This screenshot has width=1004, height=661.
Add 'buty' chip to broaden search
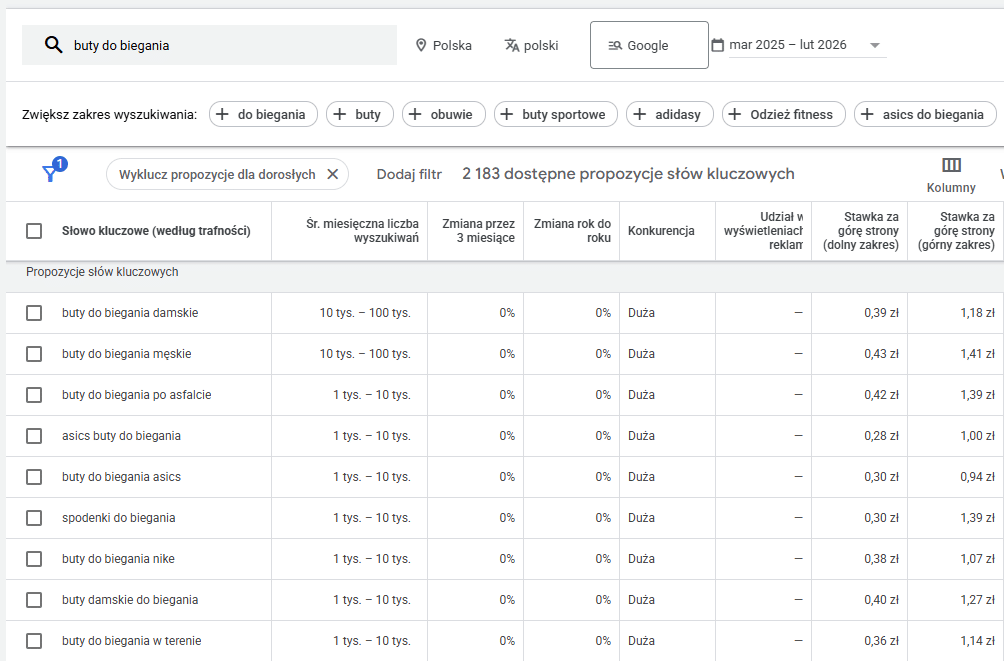pyautogui.click(x=360, y=115)
